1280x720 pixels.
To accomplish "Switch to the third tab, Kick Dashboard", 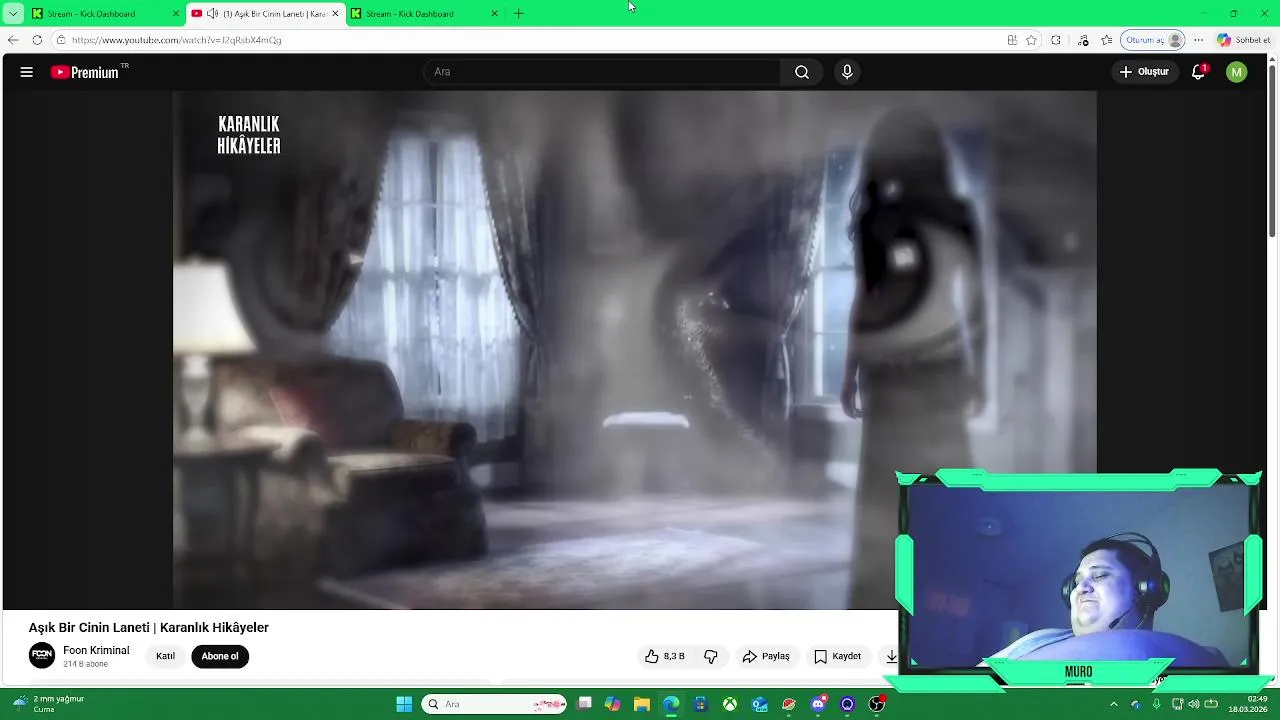I will [424, 14].
